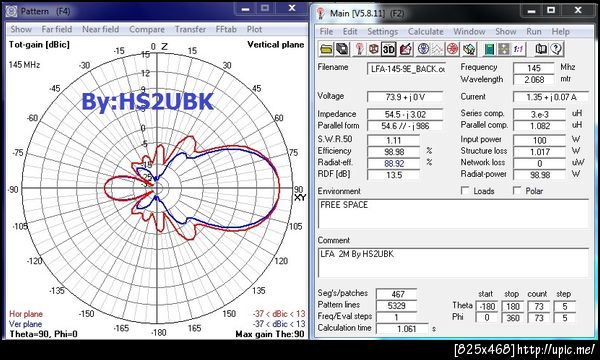Click the Hor plane legend label
This screenshot has height=360, width=600.
[x=26, y=314]
